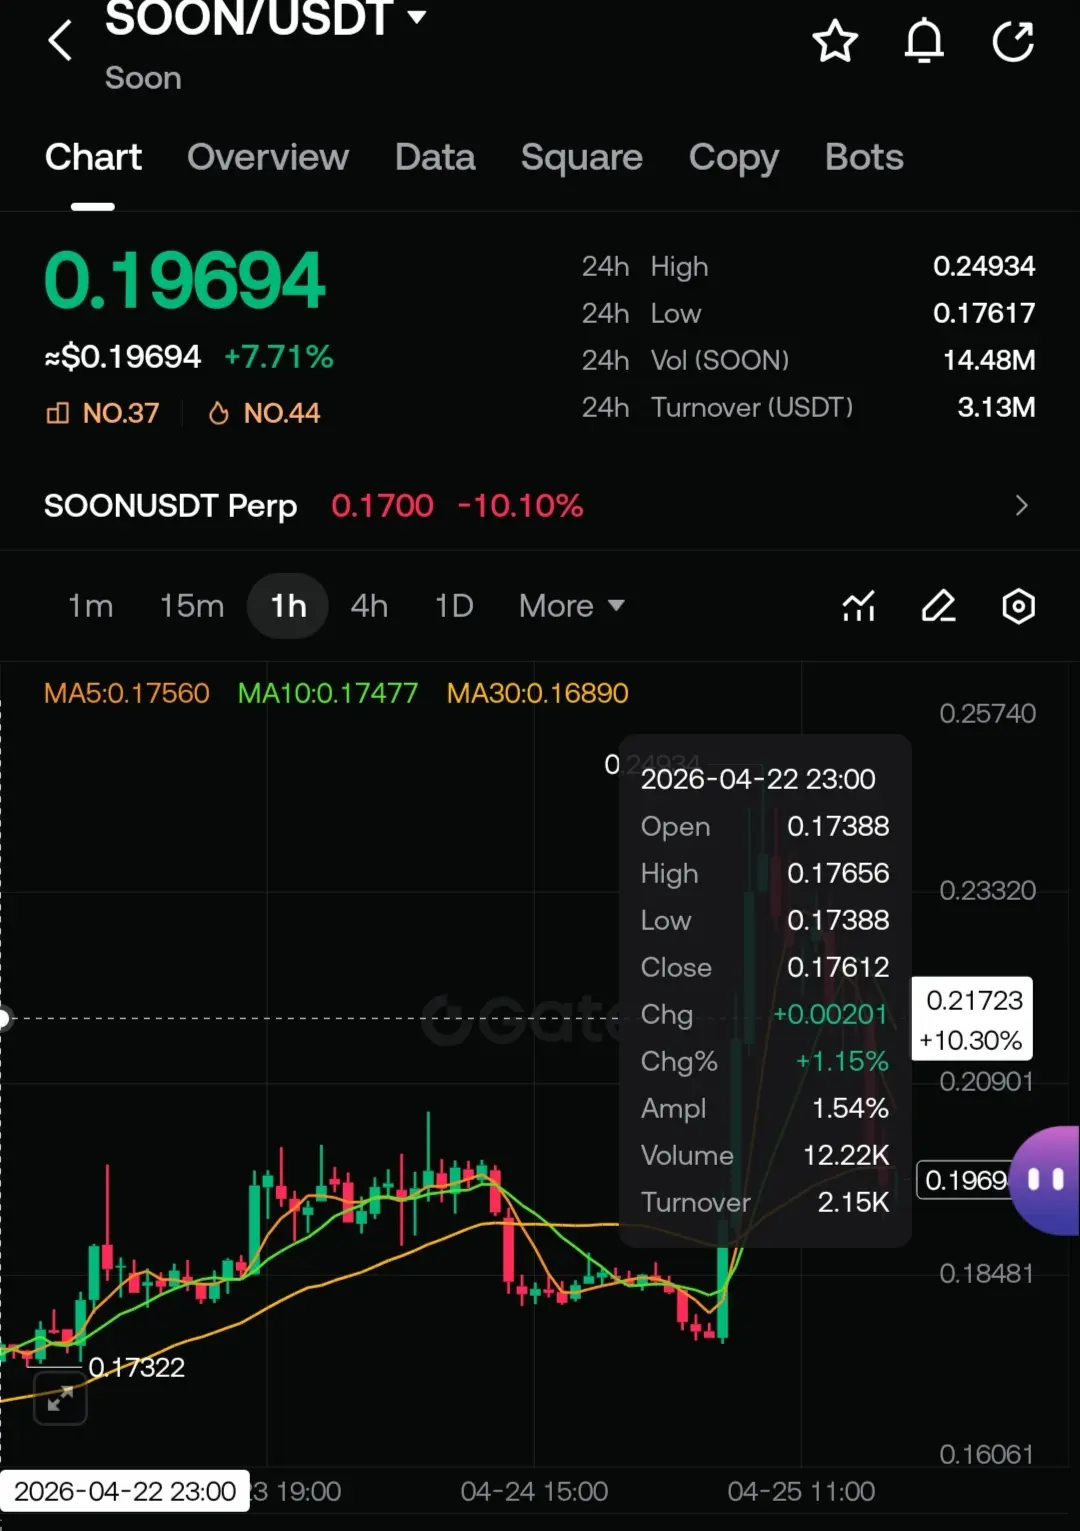Tap the 0.21723 +10.30% crosshair price label
The height and width of the screenshot is (1531, 1080).
(972, 1020)
